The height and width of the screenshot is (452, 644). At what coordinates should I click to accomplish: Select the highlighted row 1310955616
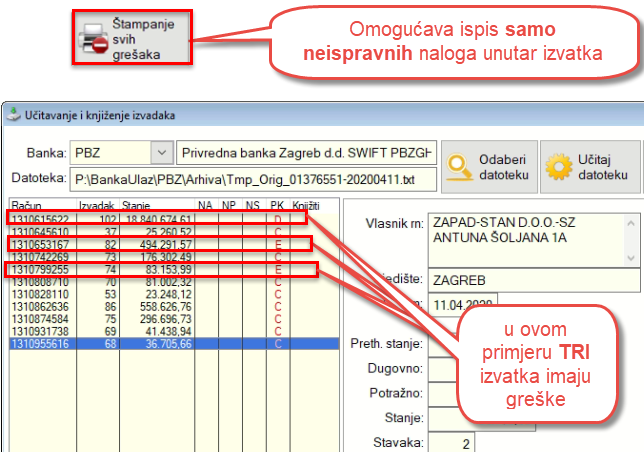40,342
